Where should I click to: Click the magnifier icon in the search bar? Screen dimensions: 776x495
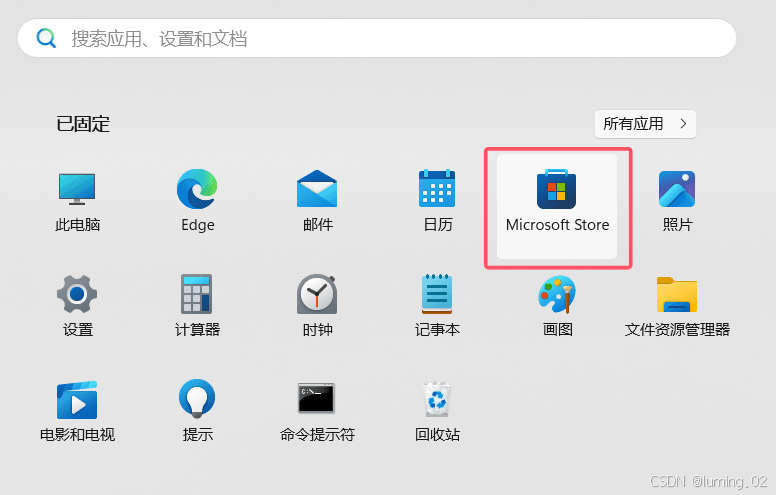[46, 38]
